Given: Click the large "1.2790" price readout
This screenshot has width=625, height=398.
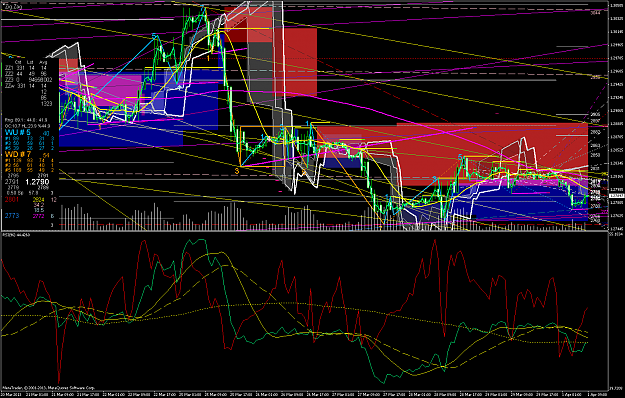Looking at the screenshot, I should (37, 182).
